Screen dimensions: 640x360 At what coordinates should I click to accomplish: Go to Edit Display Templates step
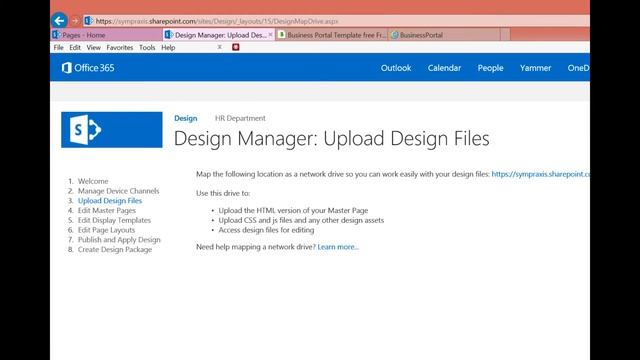[114, 220]
